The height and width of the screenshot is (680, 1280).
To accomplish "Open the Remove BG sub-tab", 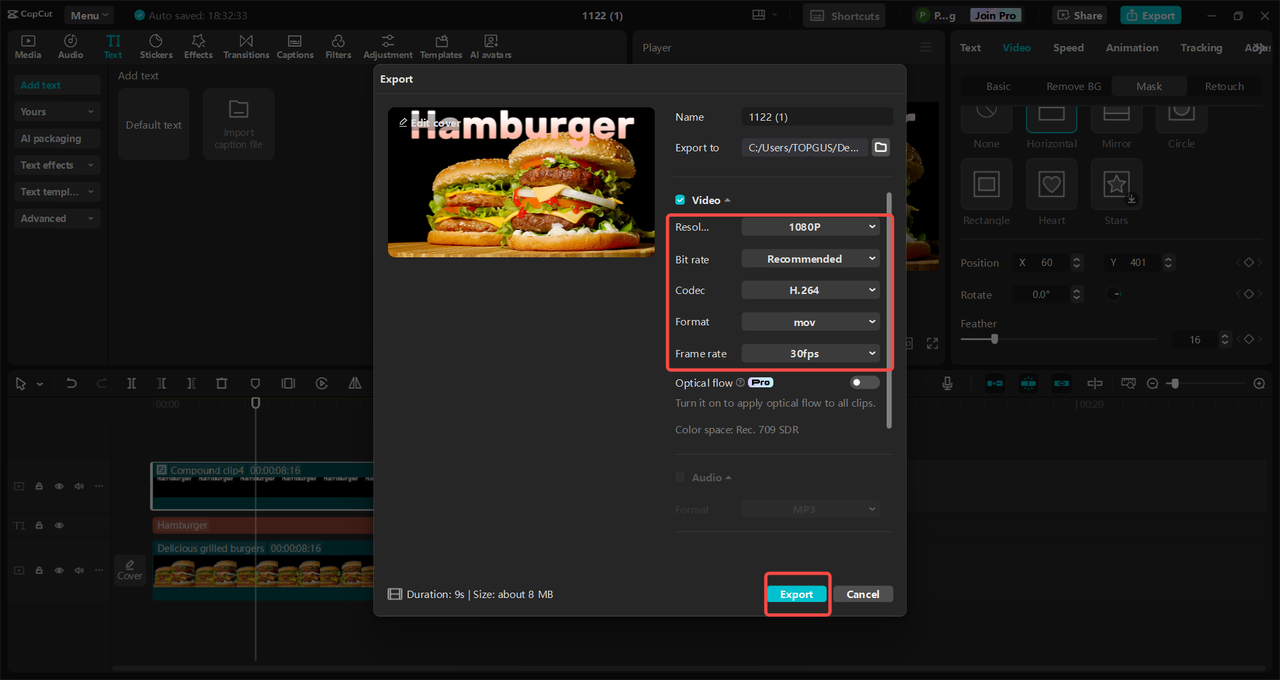I will click(x=1073, y=86).
